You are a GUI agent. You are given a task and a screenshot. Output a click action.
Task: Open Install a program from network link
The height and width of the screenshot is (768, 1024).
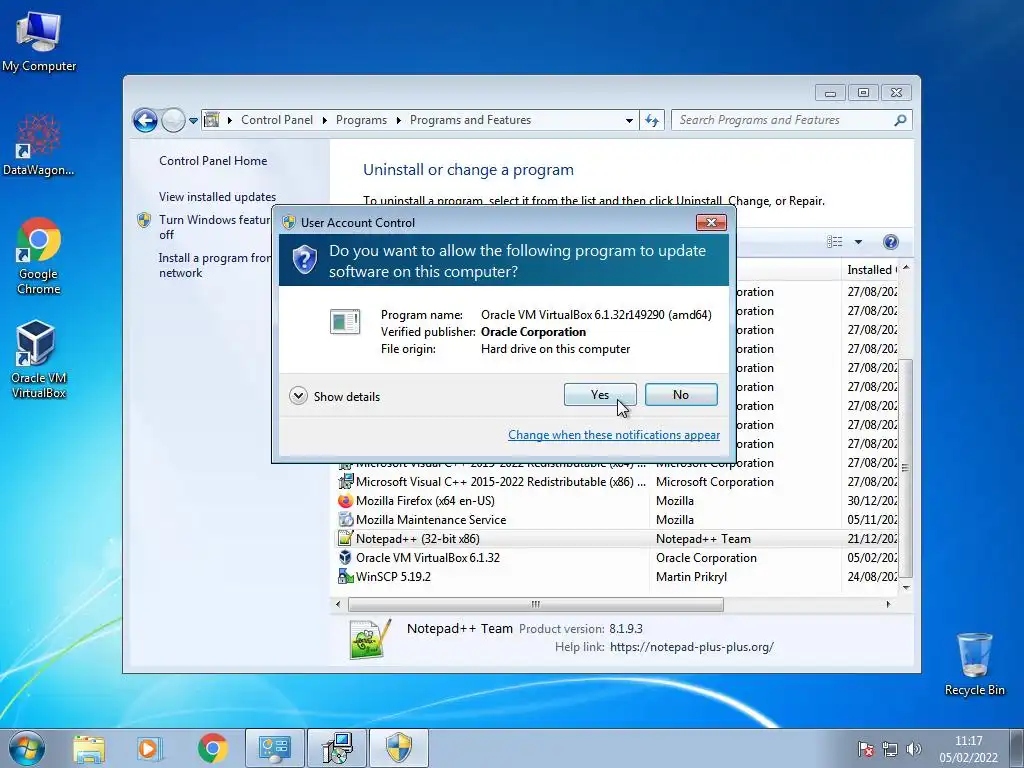tap(214, 265)
